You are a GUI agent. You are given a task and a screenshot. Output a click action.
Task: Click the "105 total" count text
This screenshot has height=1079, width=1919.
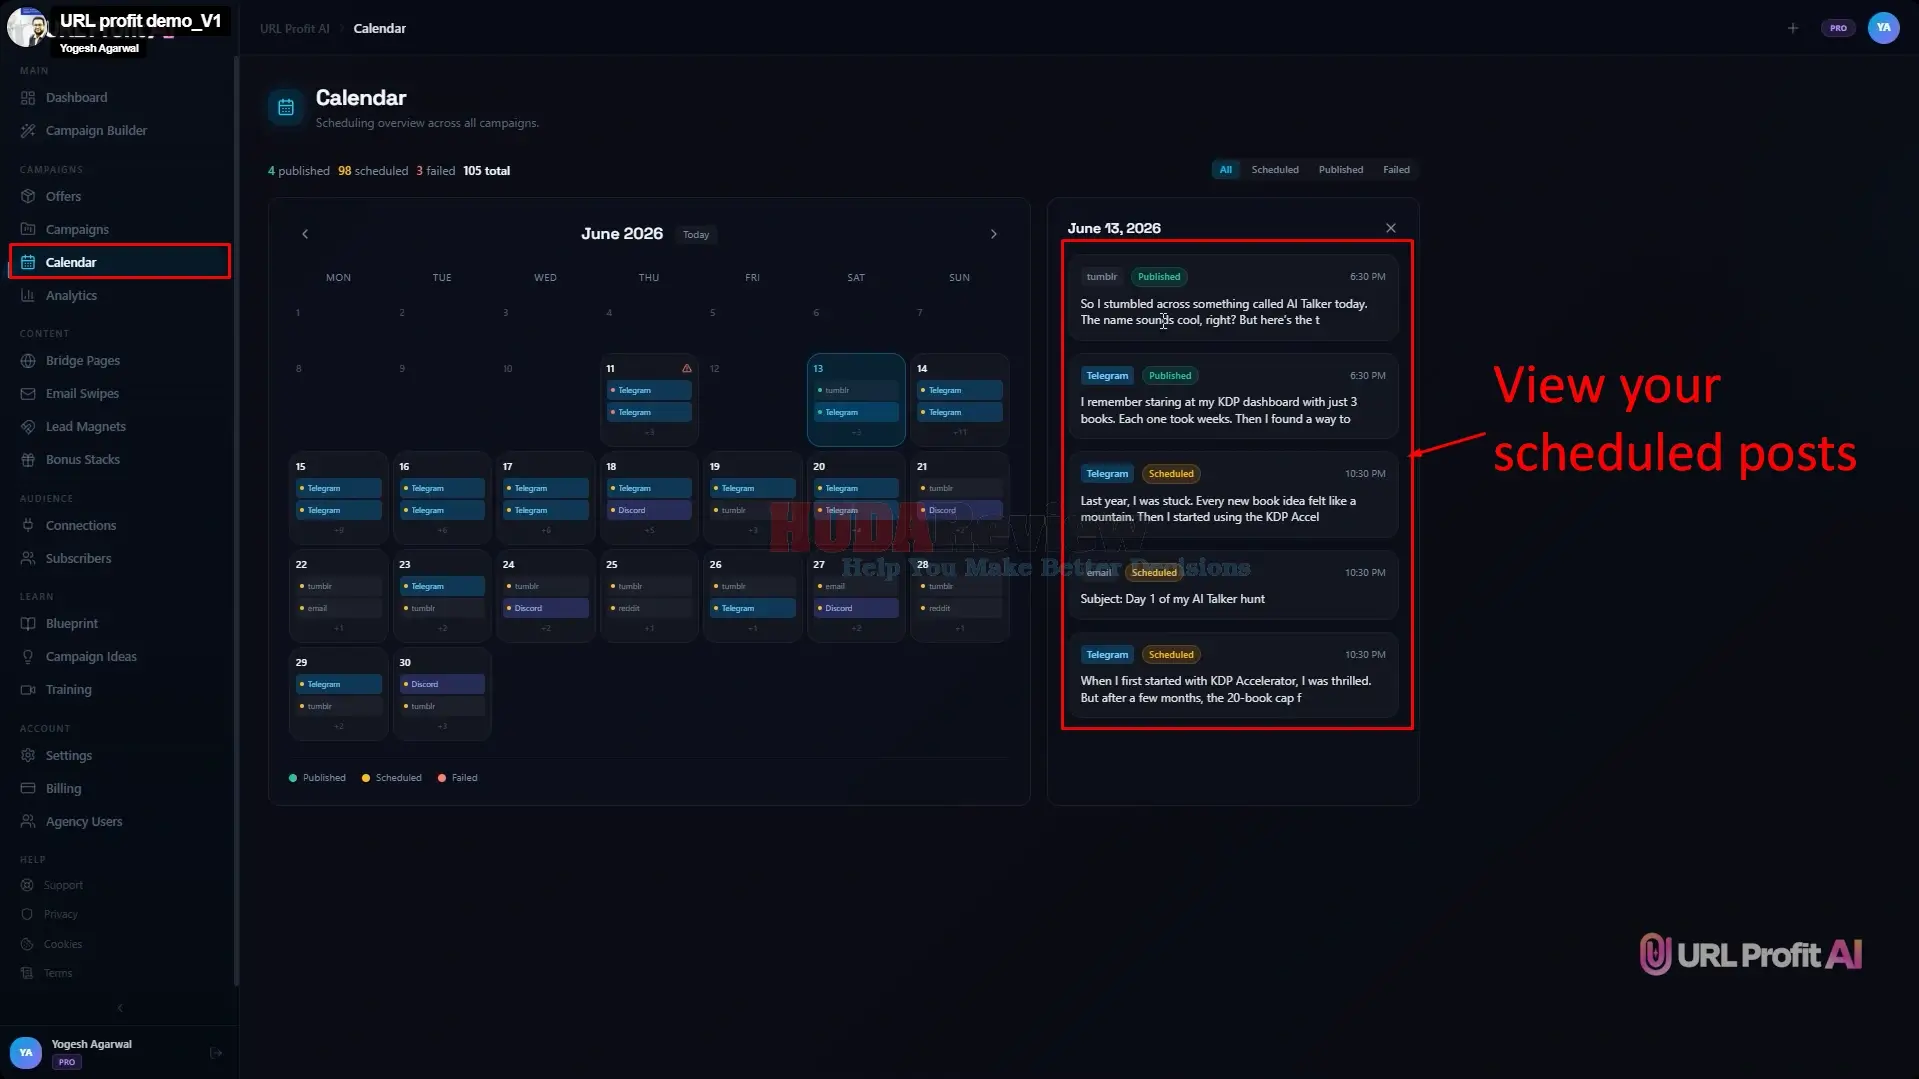486,171
